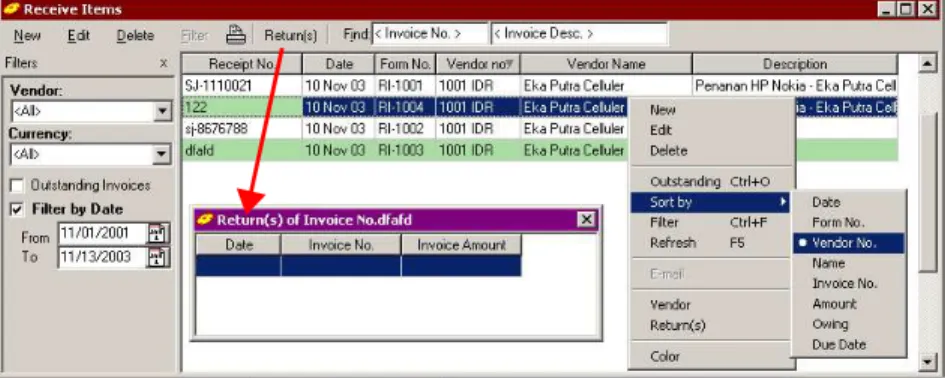Image resolution: width=945 pixels, height=378 pixels.
Task: Click the Invoice Amount header in popup
Action: tap(461, 245)
